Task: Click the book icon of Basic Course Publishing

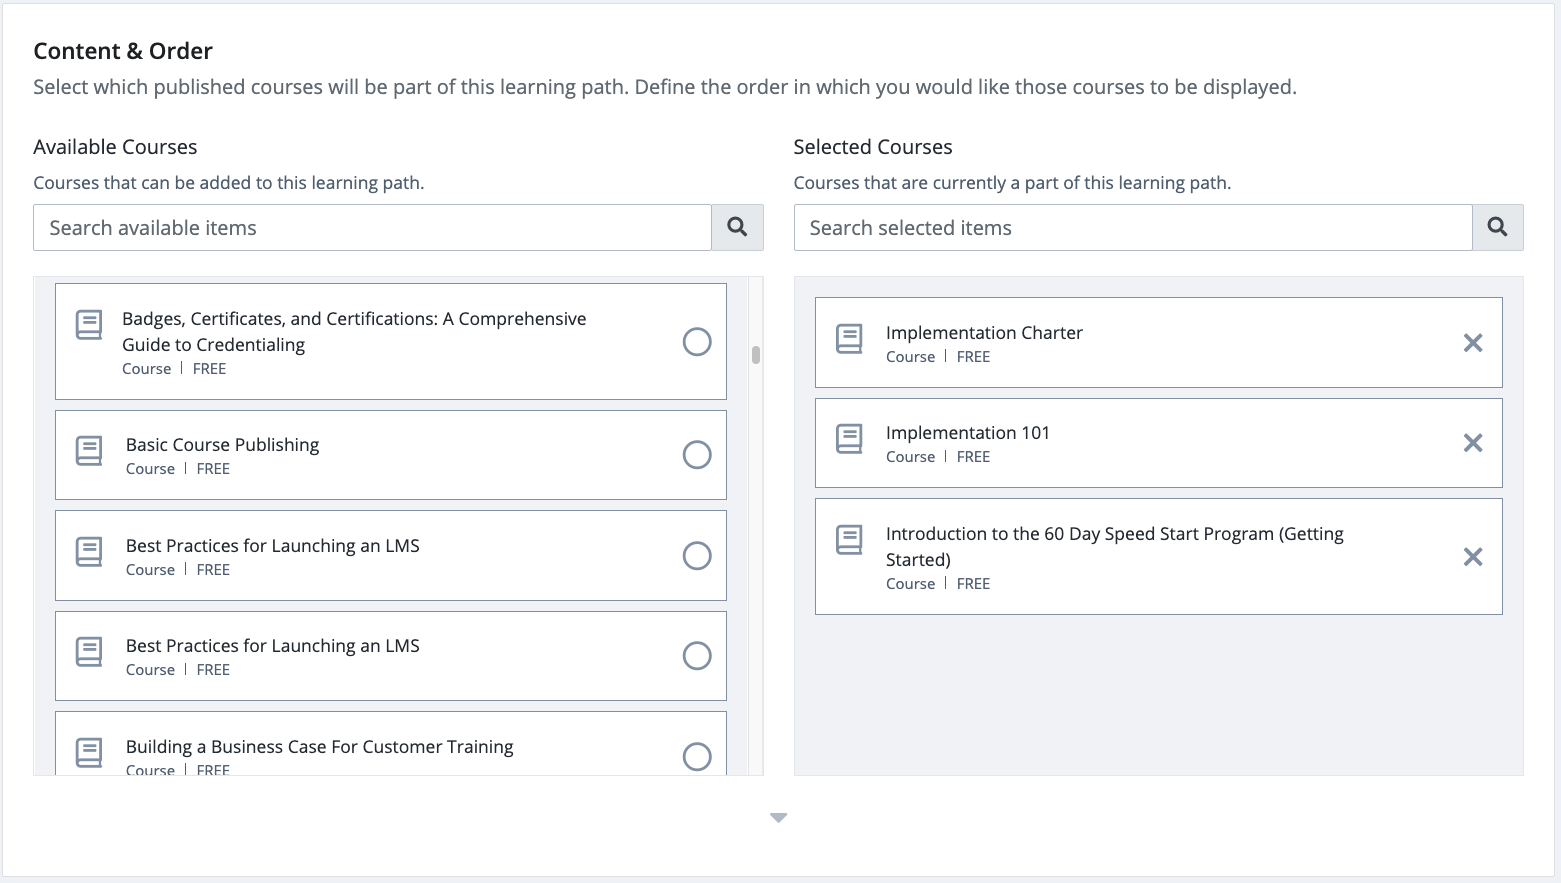Action: [x=89, y=451]
